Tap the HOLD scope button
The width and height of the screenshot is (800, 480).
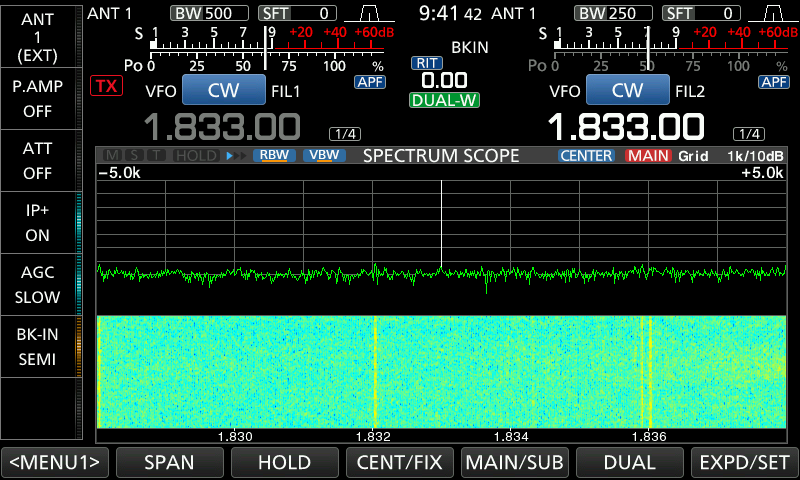[x=285, y=463]
